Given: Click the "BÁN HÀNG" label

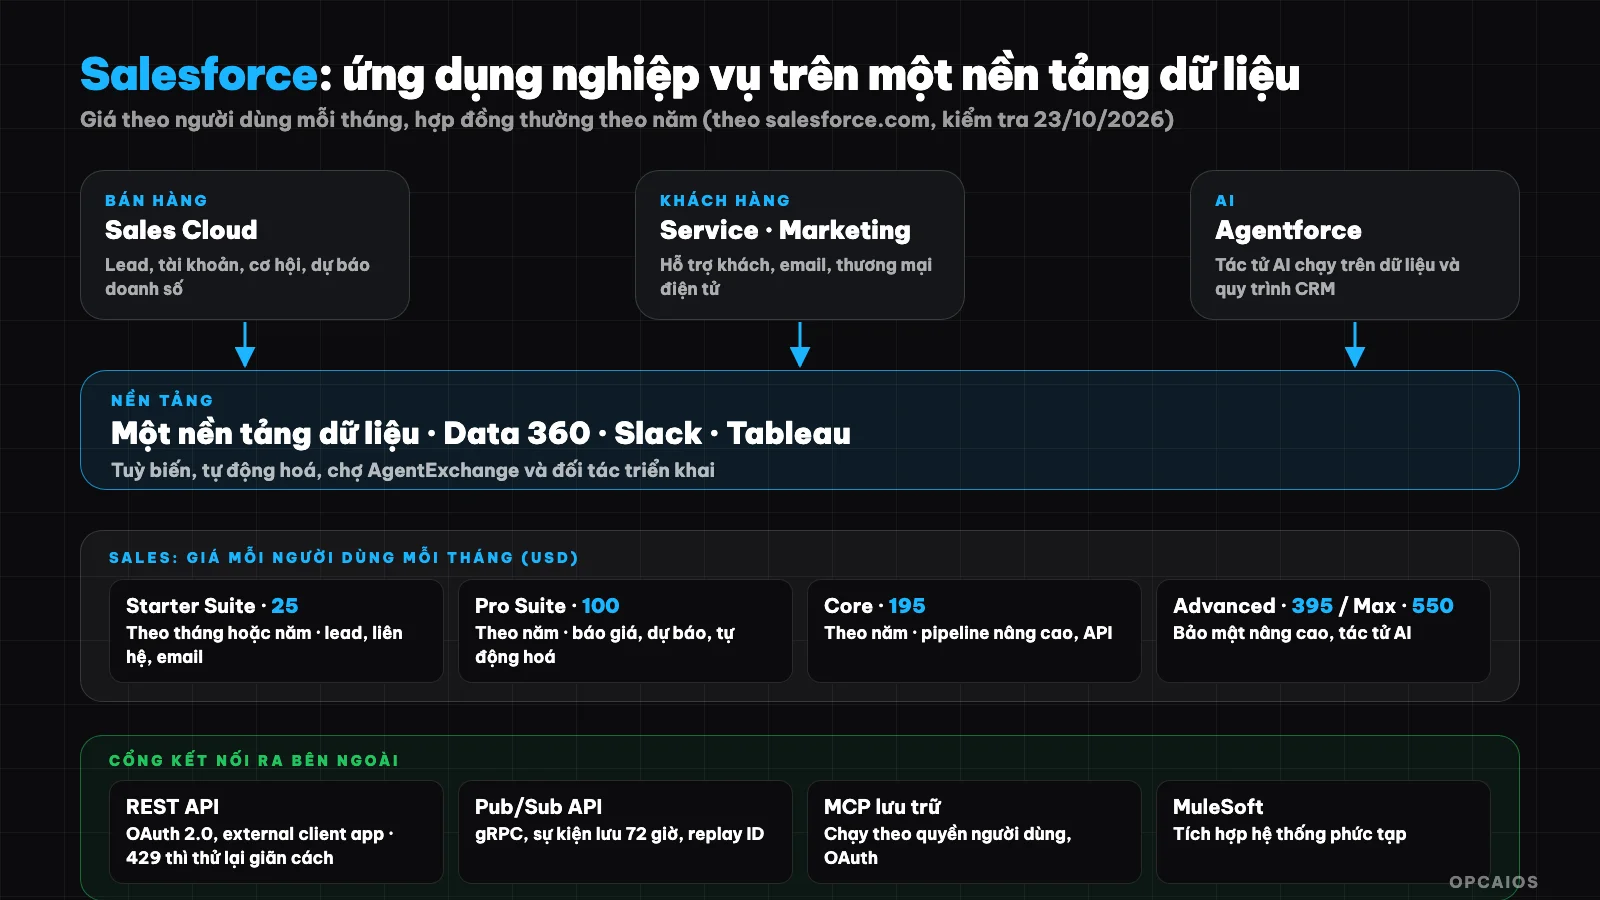Looking at the screenshot, I should click(x=156, y=200).
